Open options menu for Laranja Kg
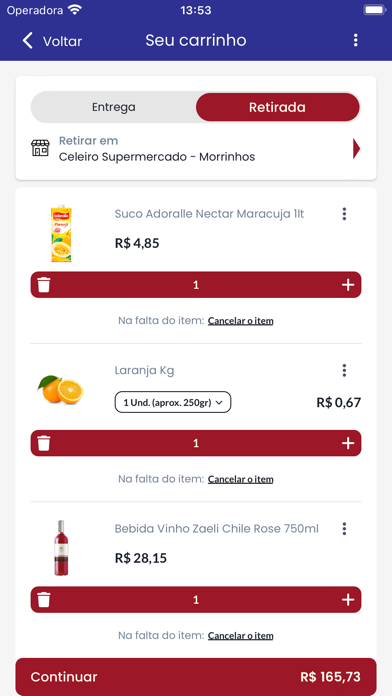 point(344,370)
